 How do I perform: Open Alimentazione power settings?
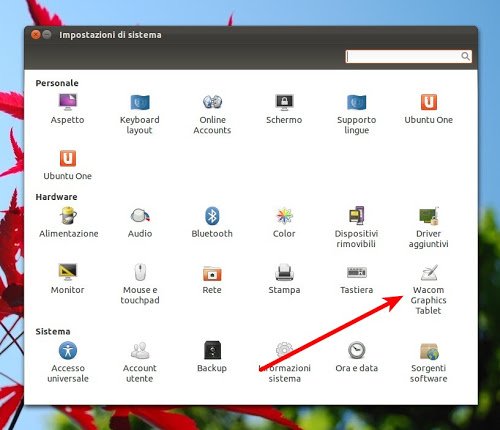[68, 222]
